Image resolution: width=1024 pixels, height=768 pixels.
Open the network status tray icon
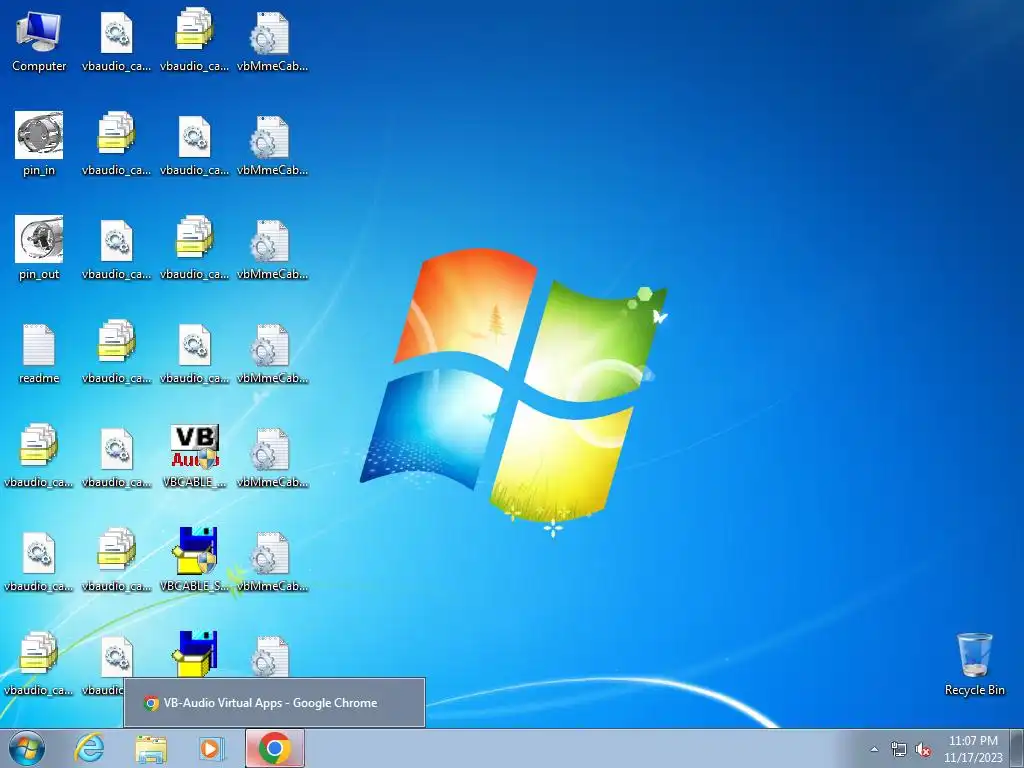(x=899, y=749)
